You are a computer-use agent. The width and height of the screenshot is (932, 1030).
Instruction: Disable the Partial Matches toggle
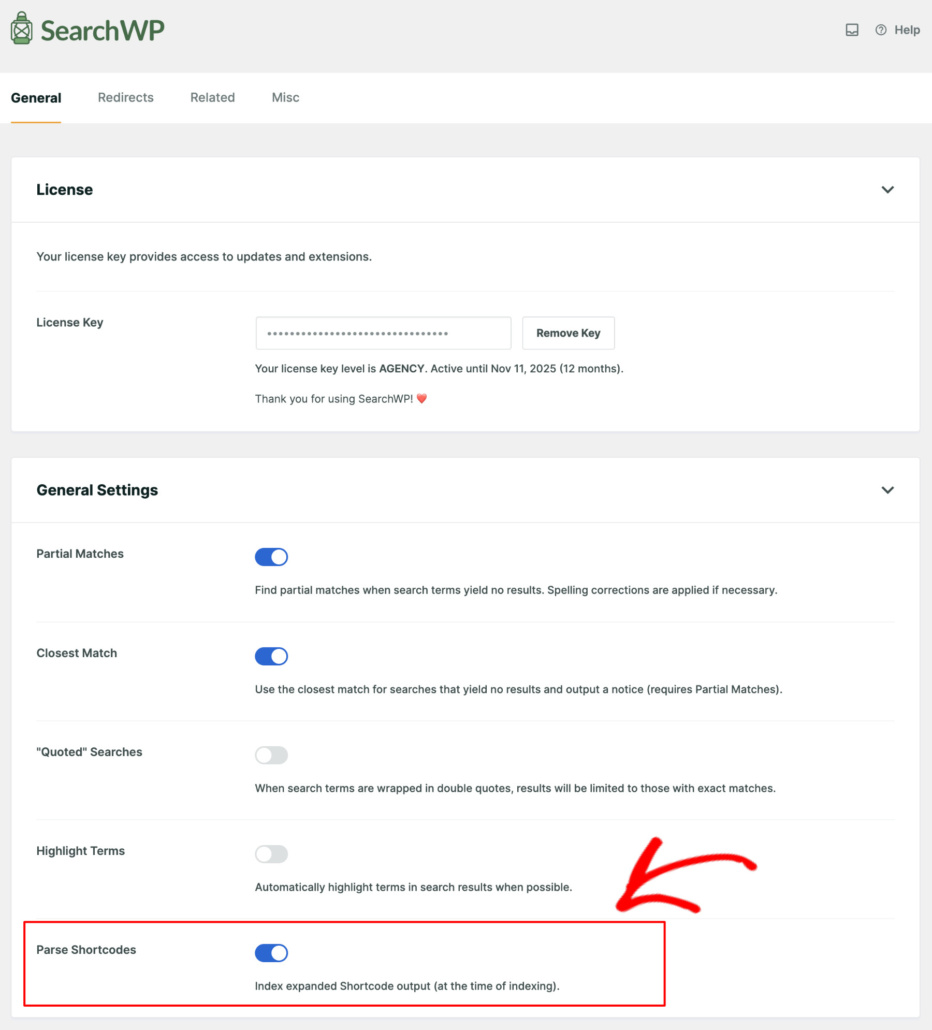[271, 557]
